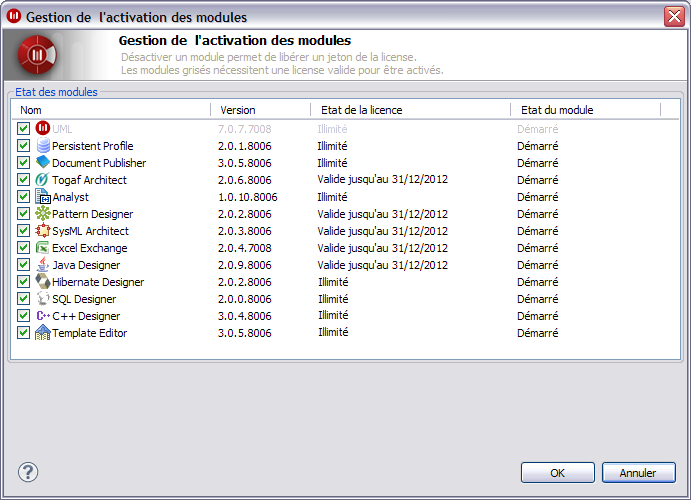Click version 7.0.7.7008 of UML

point(245,129)
